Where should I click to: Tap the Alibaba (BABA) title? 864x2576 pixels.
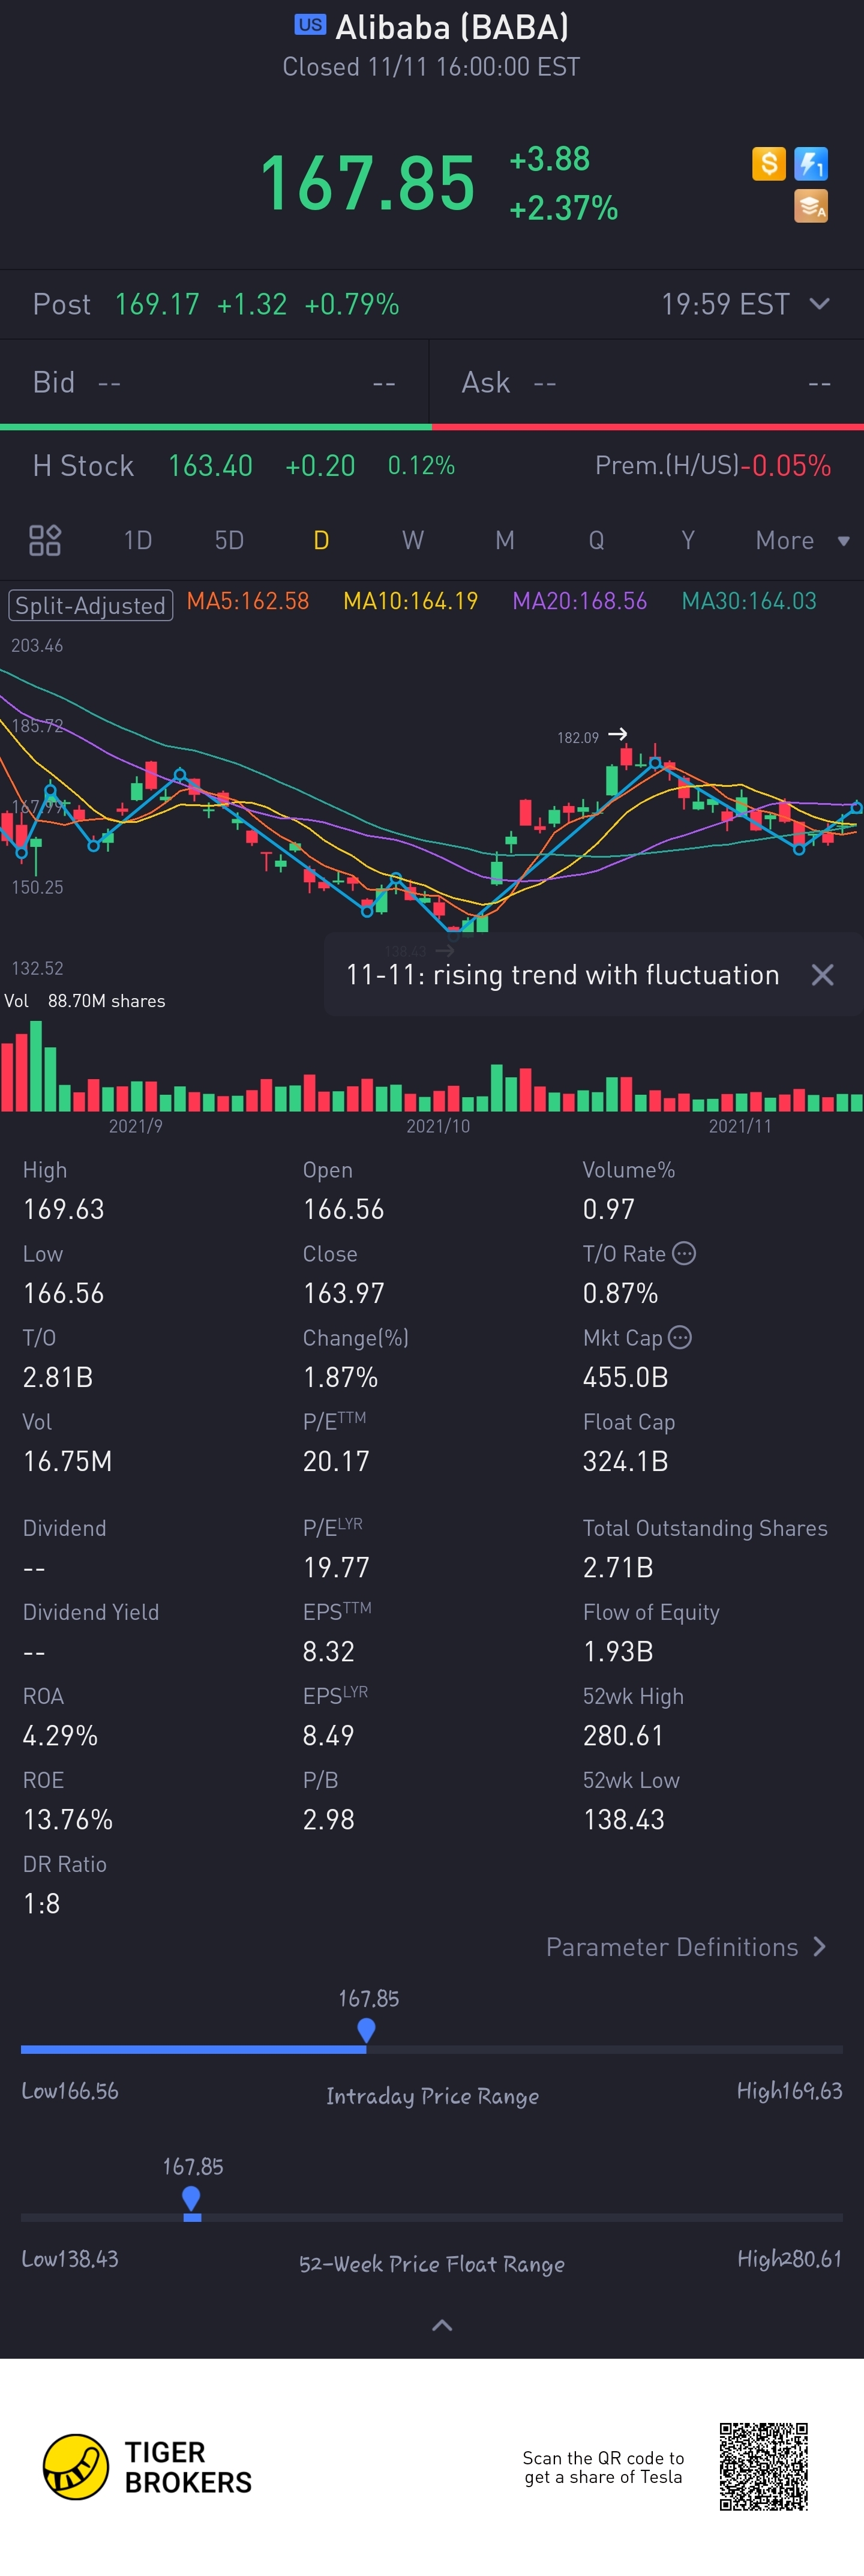coord(452,27)
